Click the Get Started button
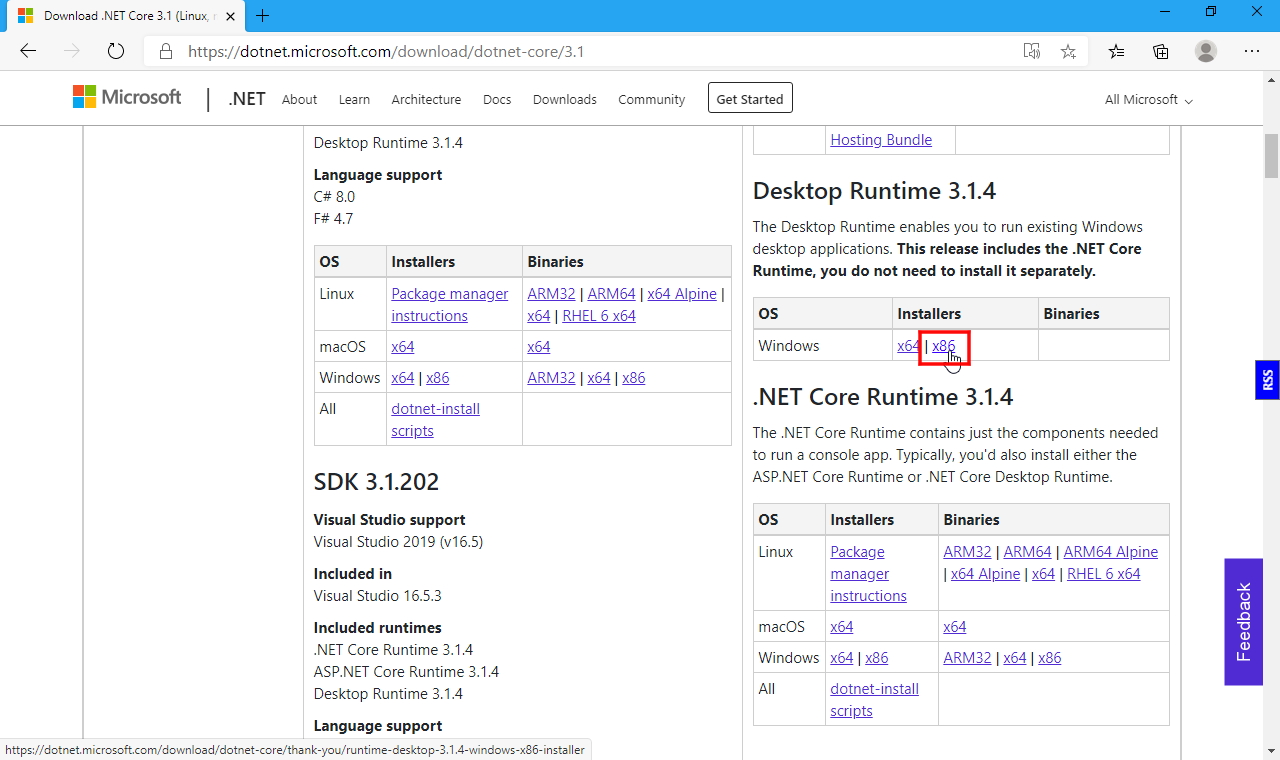Image resolution: width=1280 pixels, height=760 pixels. pos(750,99)
